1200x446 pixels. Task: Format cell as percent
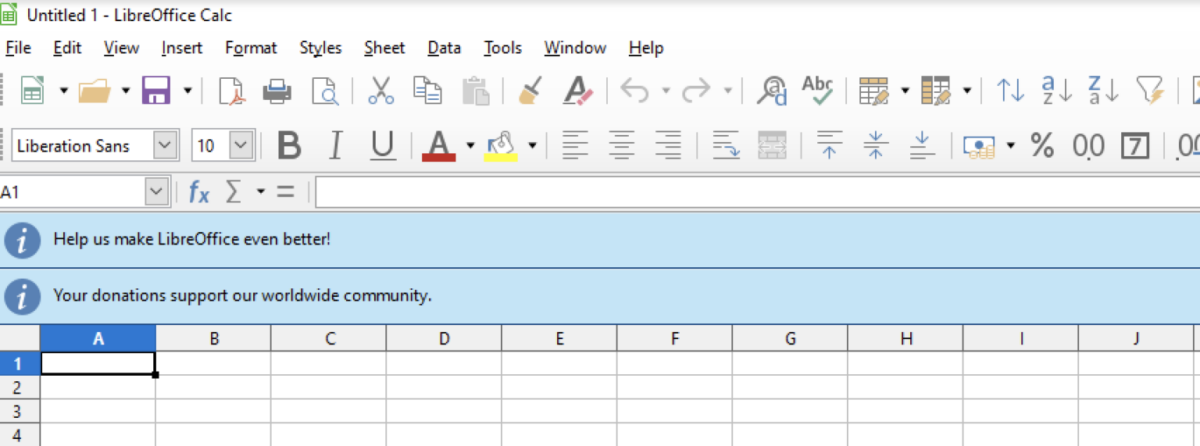coord(1042,146)
